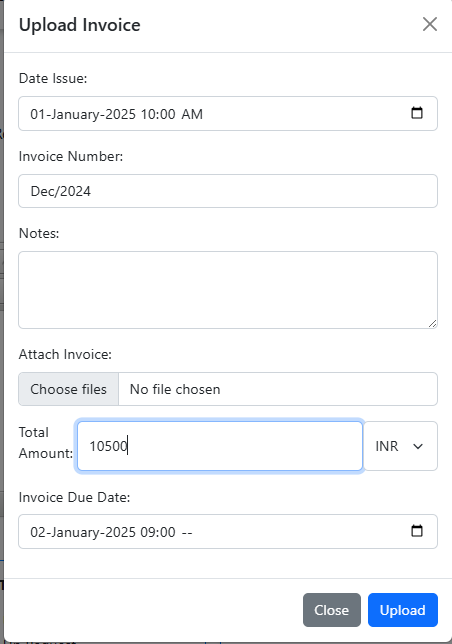The width and height of the screenshot is (452, 644).
Task: Select the day 01 in Date Issue
Action: [x=38, y=114]
